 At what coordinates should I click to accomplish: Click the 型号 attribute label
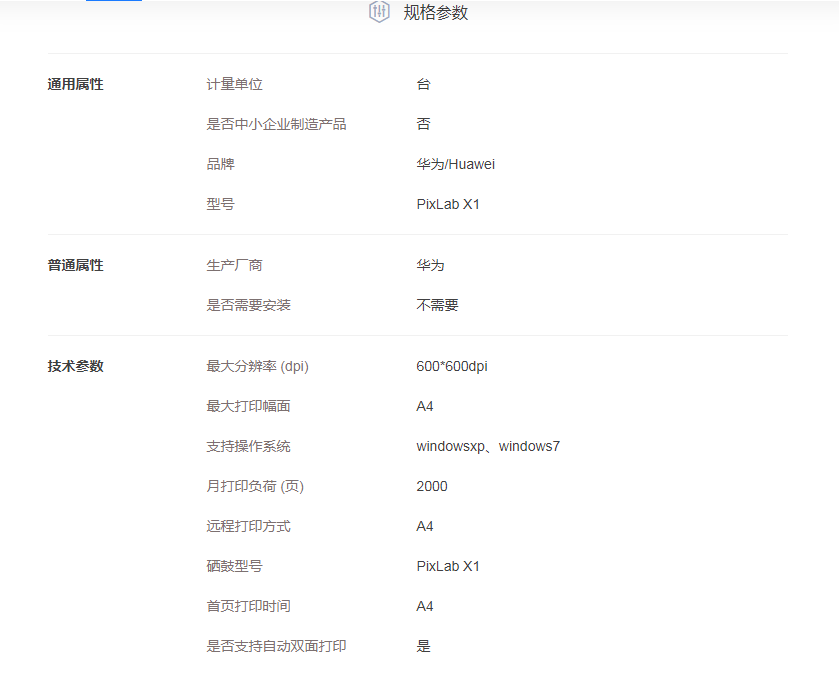tap(220, 204)
